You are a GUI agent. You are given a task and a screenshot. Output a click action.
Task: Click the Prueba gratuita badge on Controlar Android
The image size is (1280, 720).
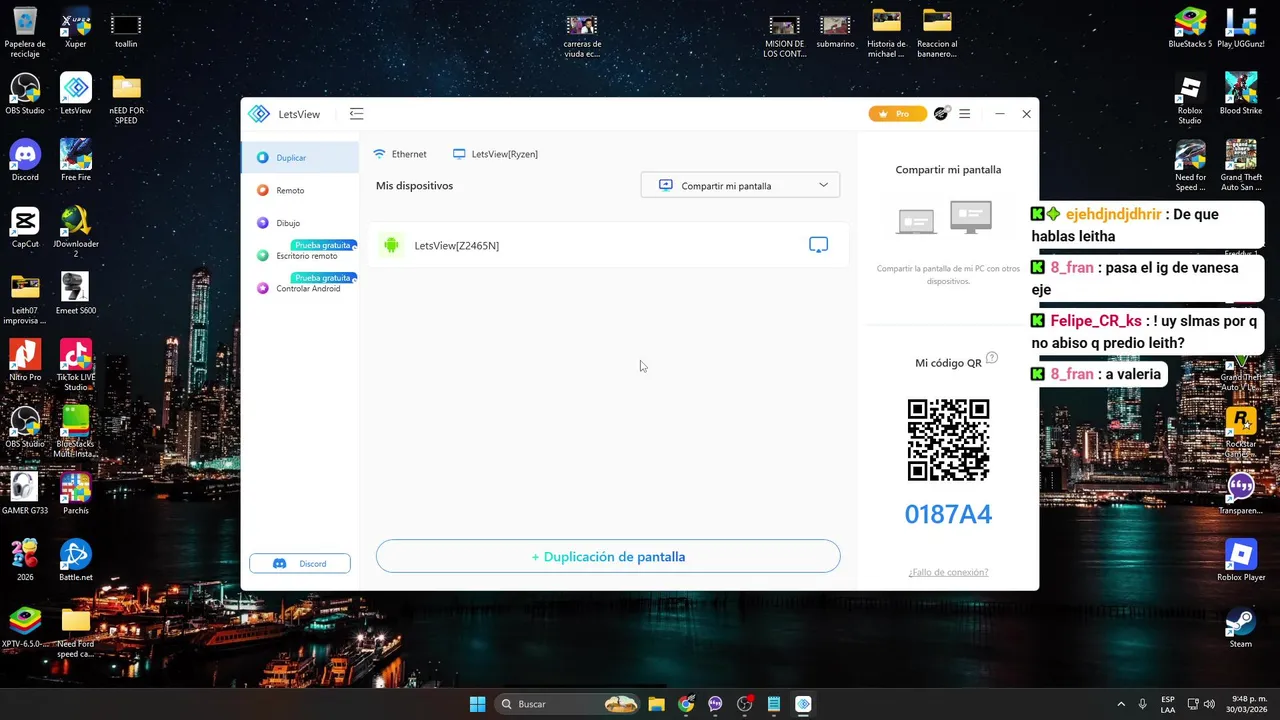pyautogui.click(x=323, y=277)
